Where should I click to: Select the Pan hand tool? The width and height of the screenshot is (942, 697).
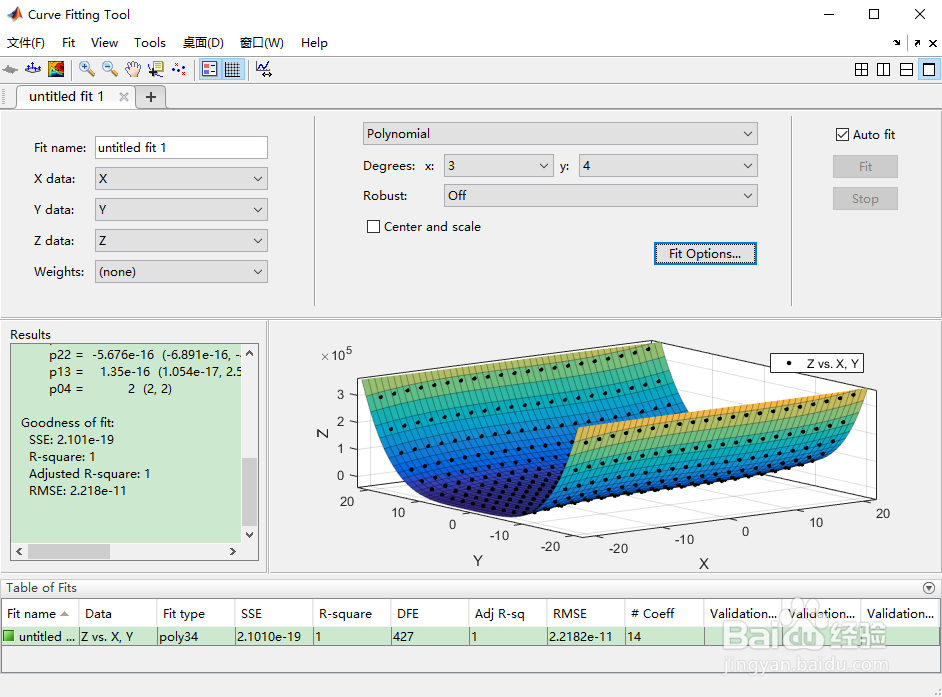click(x=133, y=70)
